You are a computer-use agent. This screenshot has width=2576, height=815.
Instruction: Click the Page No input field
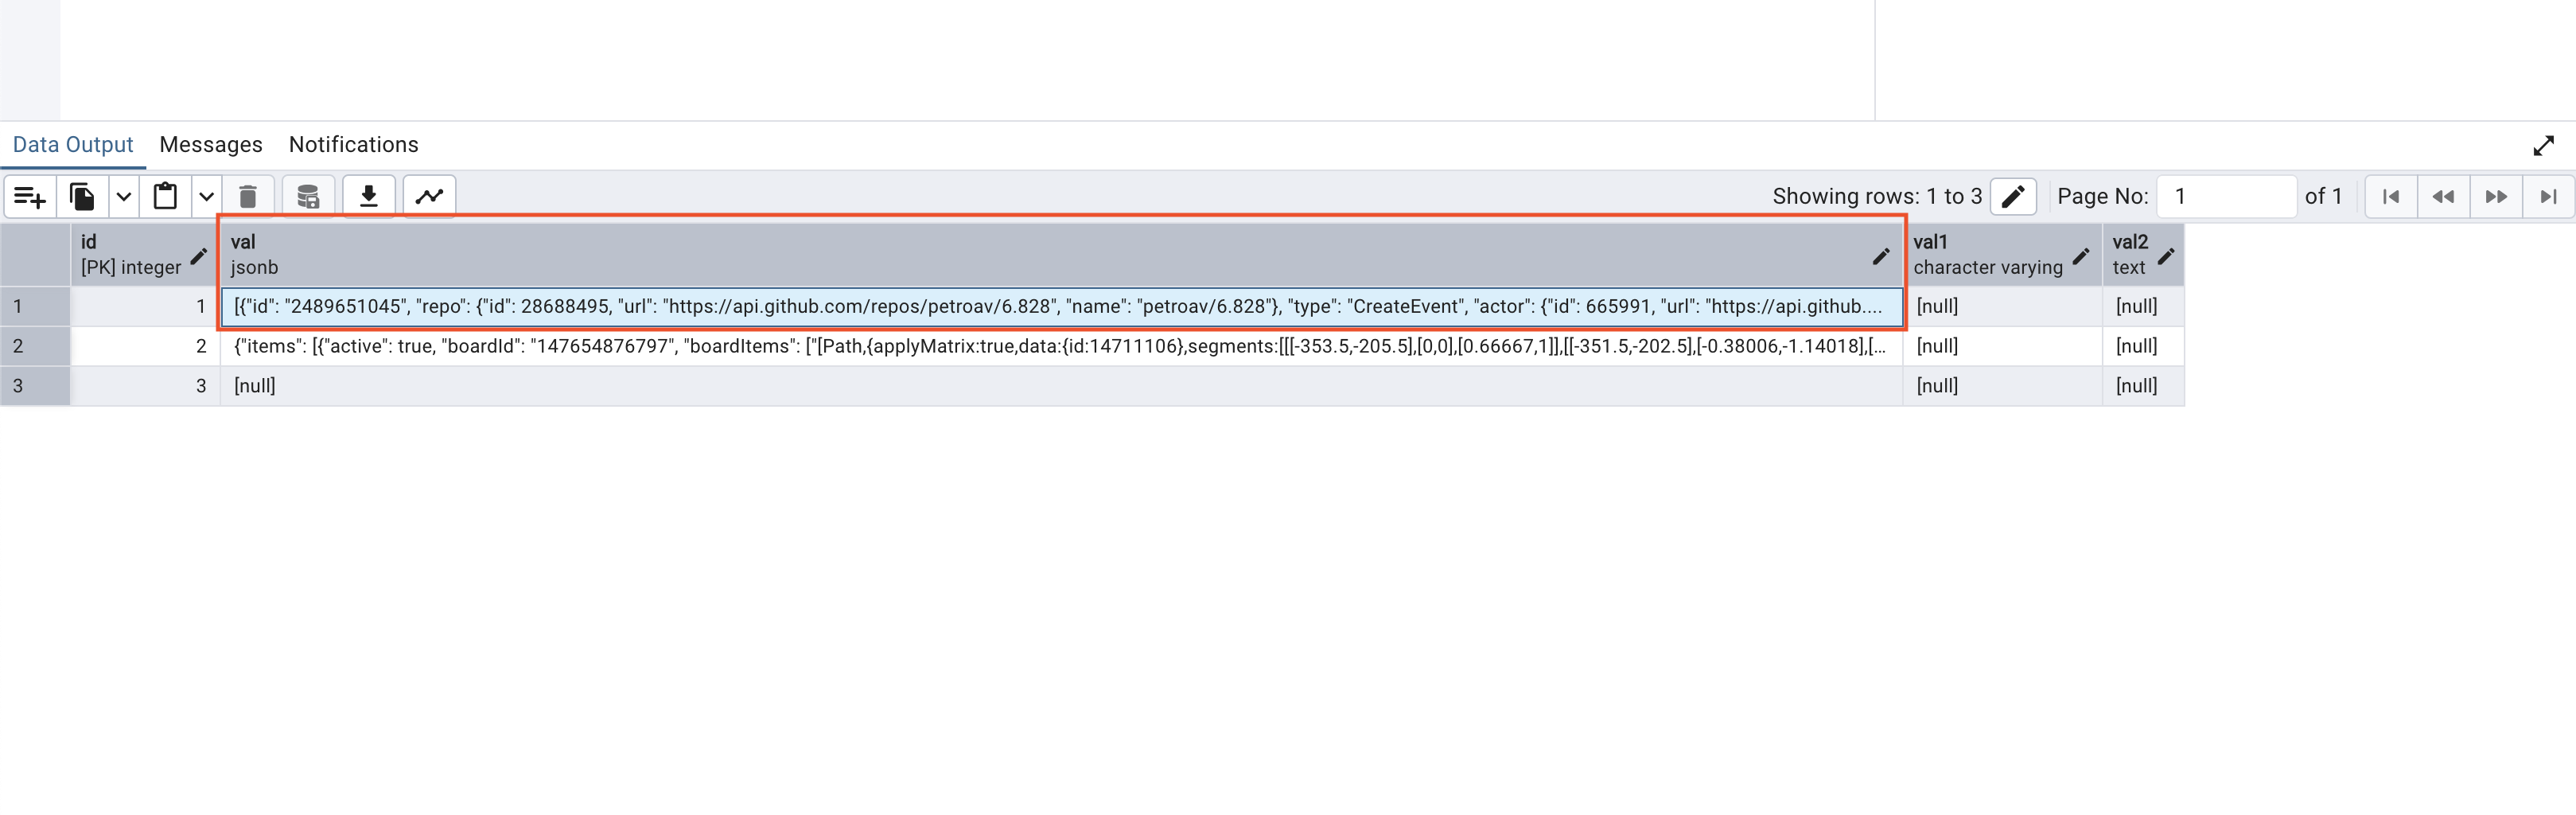(2225, 197)
